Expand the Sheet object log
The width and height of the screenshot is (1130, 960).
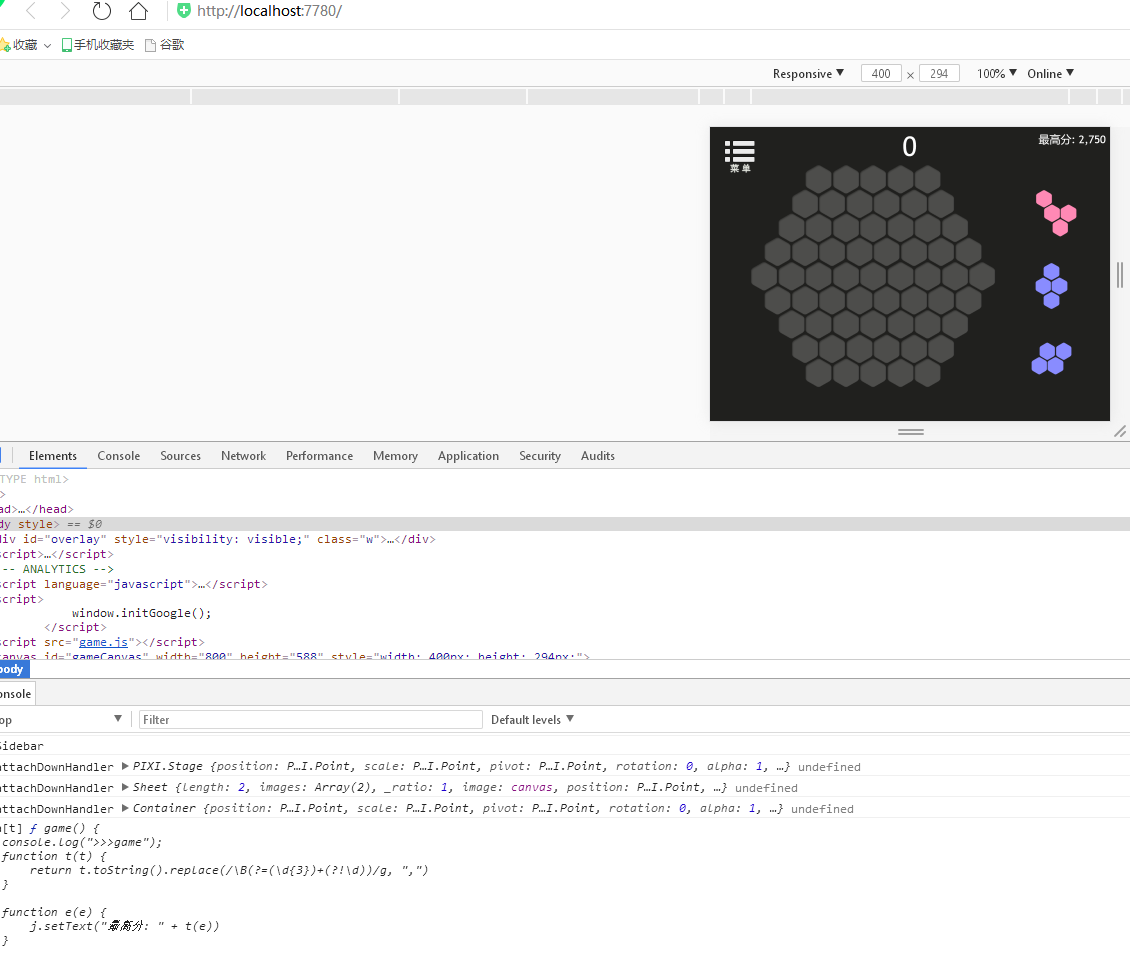[125, 787]
